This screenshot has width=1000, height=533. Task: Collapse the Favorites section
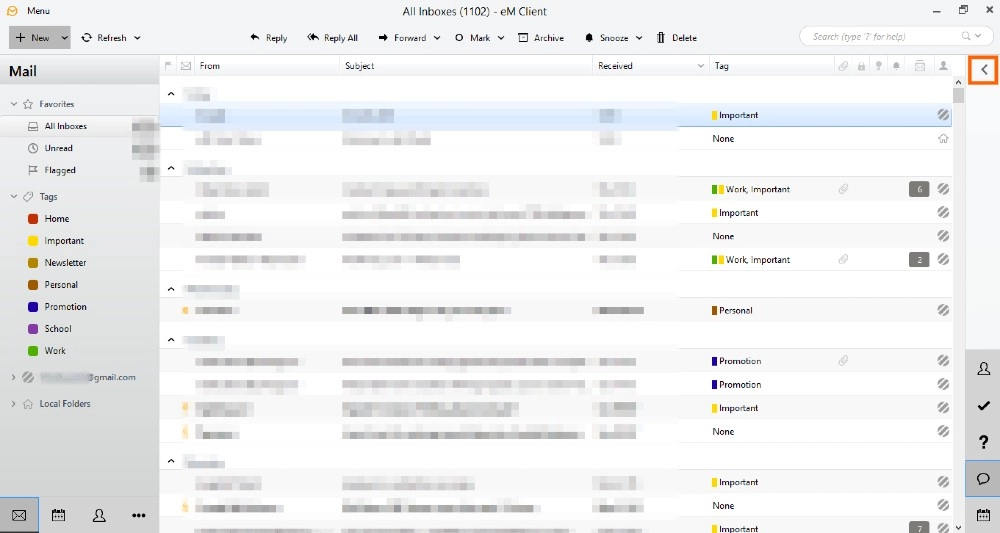pyautogui.click(x=13, y=104)
